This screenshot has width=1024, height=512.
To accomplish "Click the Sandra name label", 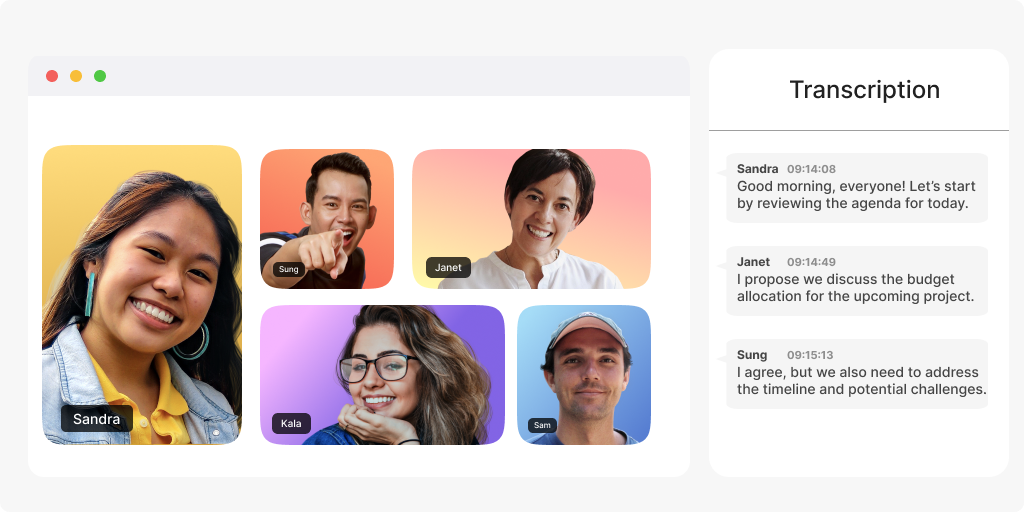I will (x=97, y=419).
